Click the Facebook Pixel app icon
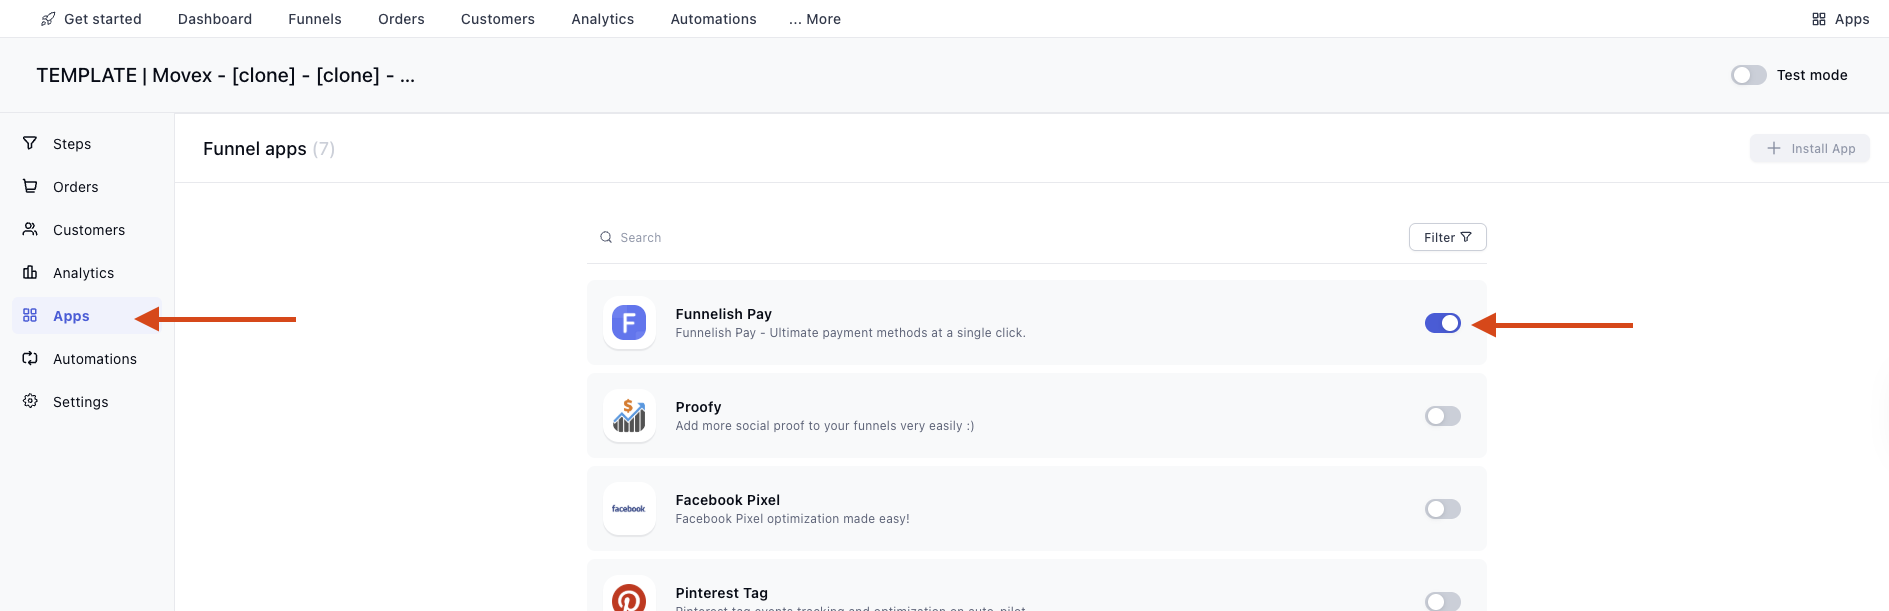Screen dimensions: 1889x611 coord(629,509)
